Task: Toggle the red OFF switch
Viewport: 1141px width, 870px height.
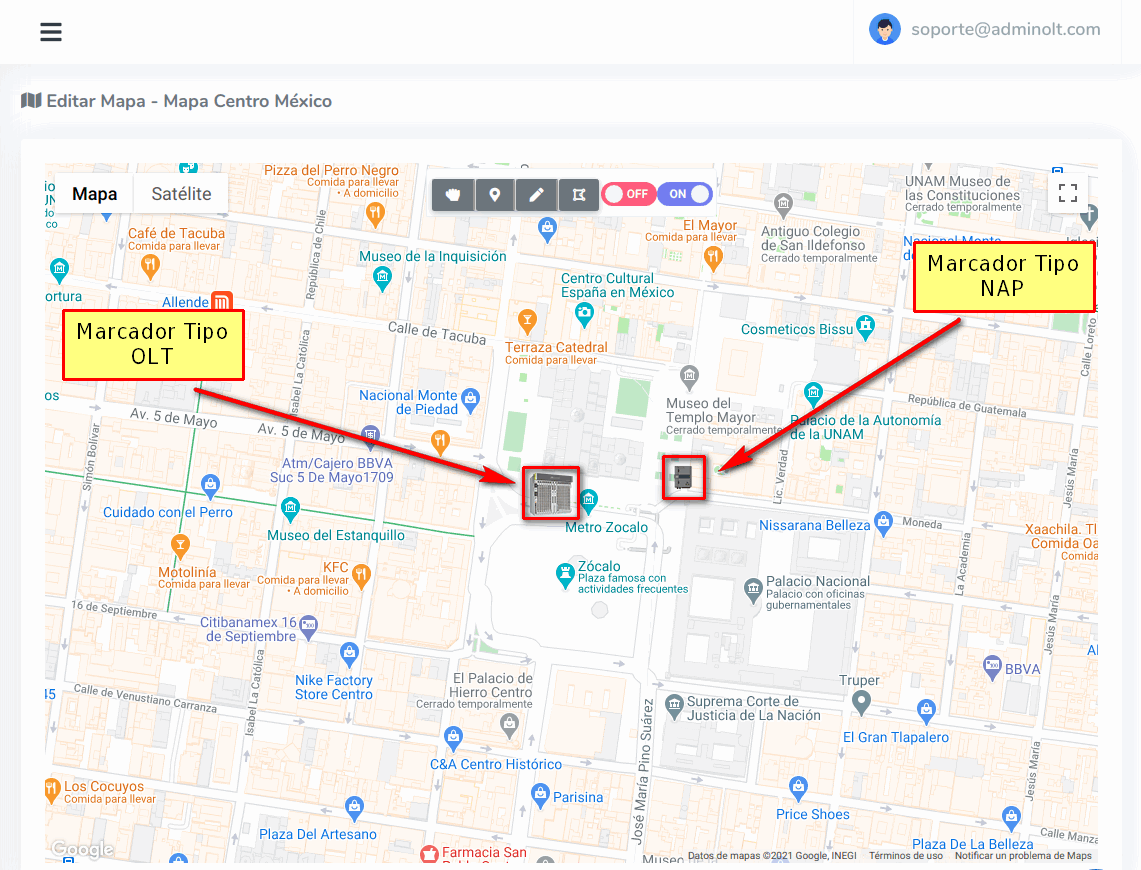Action: [x=627, y=194]
